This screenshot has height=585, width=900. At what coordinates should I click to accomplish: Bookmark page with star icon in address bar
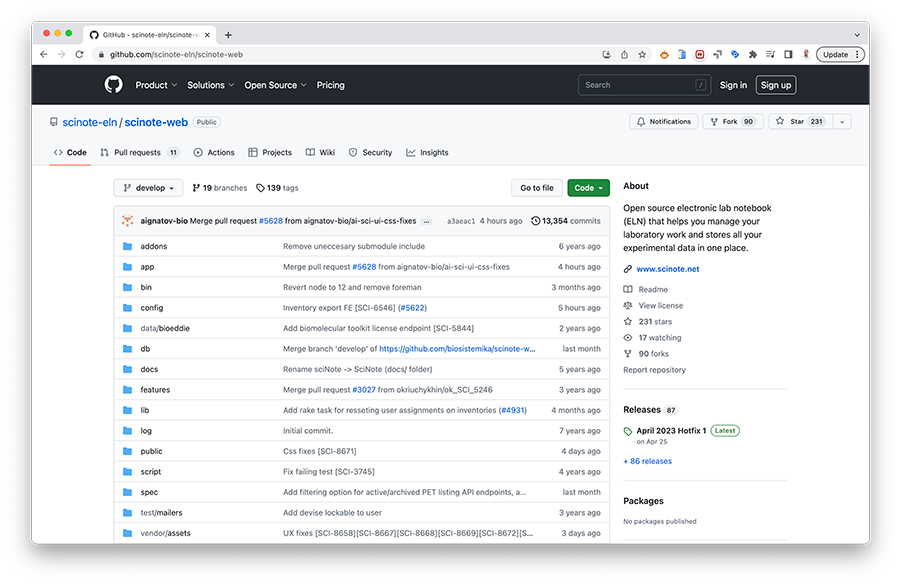pyautogui.click(x=642, y=54)
